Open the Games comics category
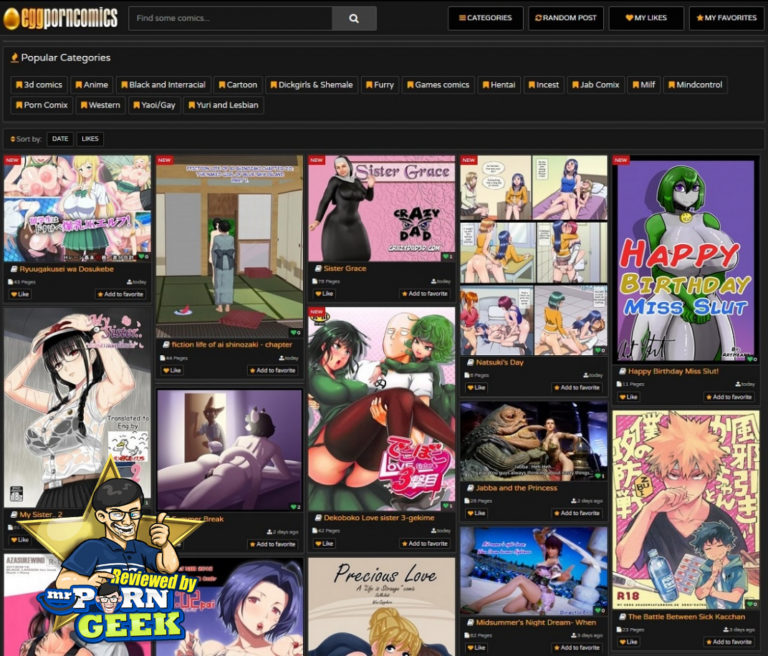The width and height of the screenshot is (768, 656). [437, 85]
